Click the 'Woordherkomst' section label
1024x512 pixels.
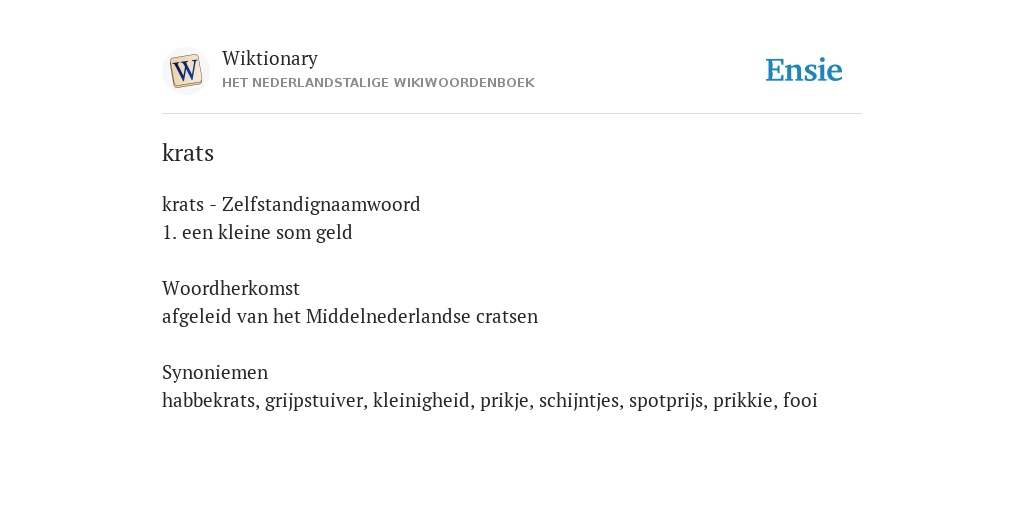[231, 289]
